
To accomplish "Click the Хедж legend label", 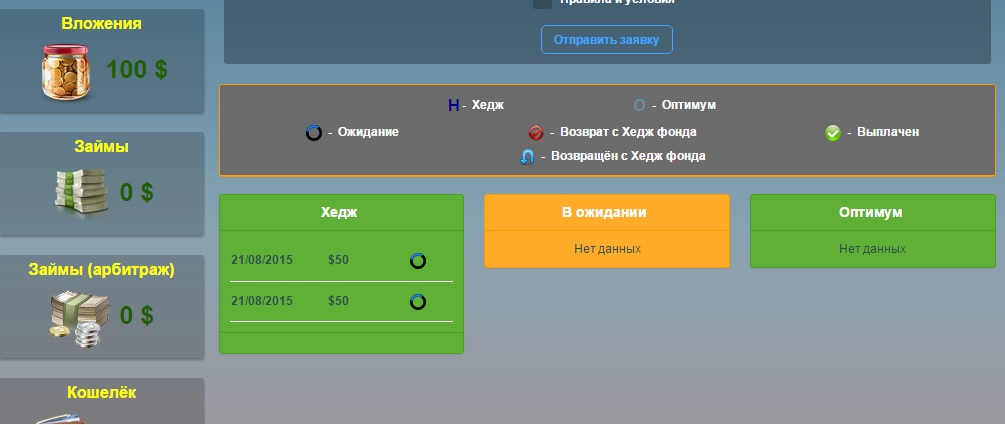I will click(x=488, y=105).
